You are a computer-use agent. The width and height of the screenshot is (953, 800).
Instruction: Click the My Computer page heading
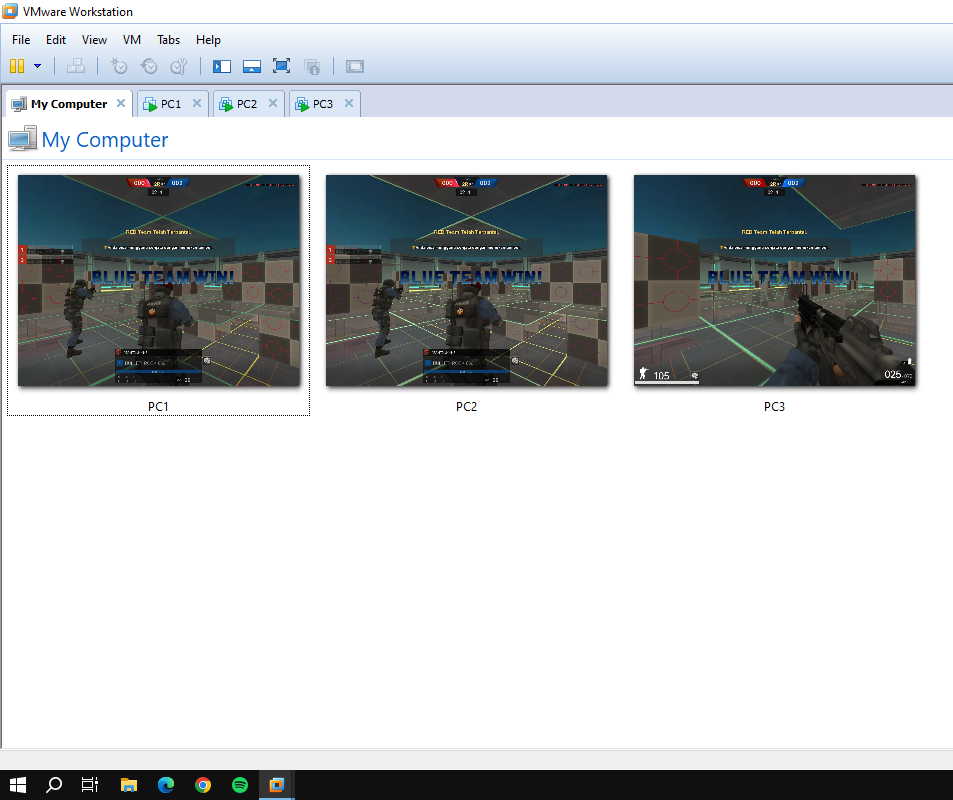tap(105, 140)
